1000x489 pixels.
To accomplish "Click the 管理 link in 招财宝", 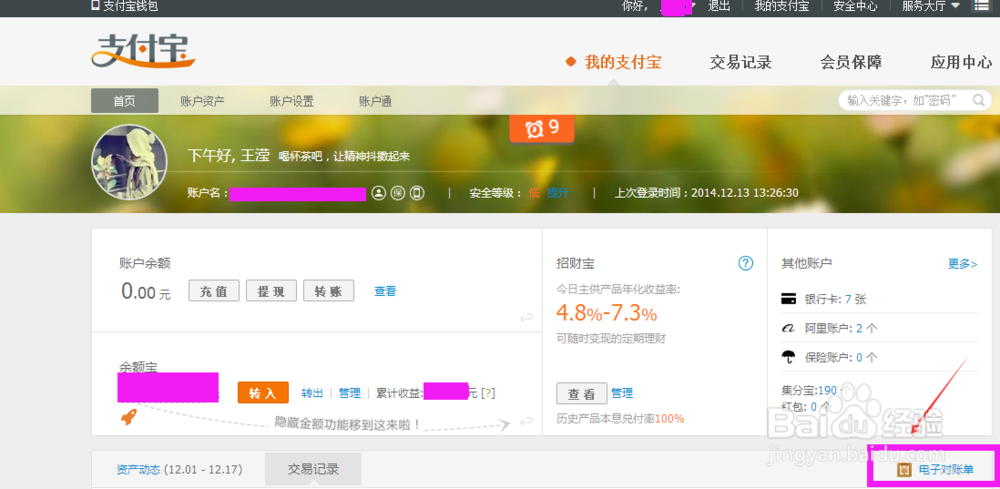I will click(x=622, y=393).
